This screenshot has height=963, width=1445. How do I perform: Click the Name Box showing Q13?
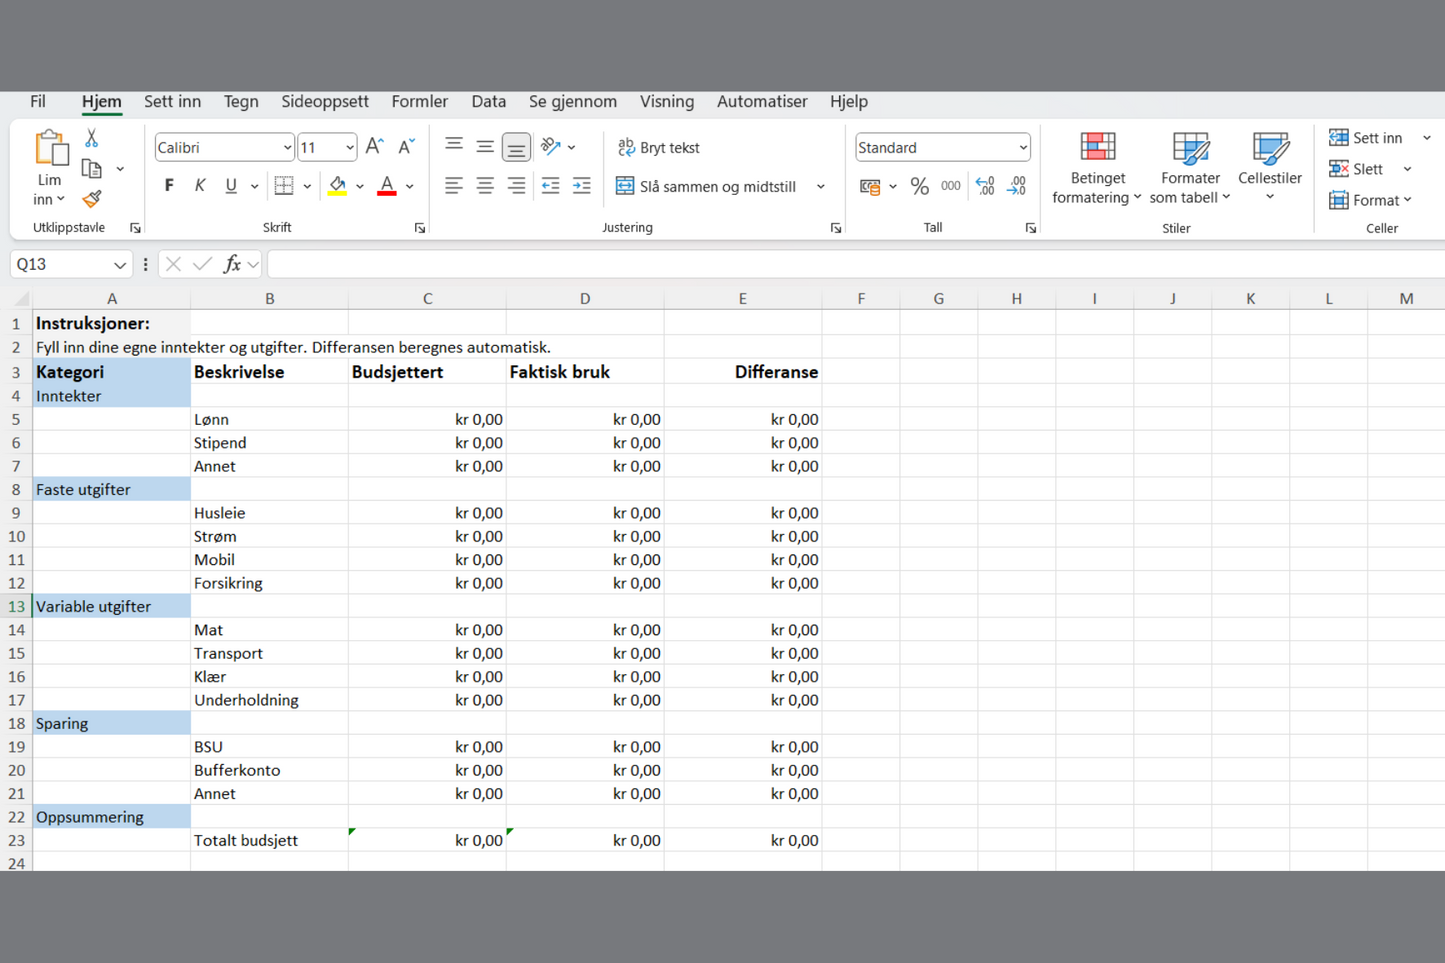pos(60,264)
